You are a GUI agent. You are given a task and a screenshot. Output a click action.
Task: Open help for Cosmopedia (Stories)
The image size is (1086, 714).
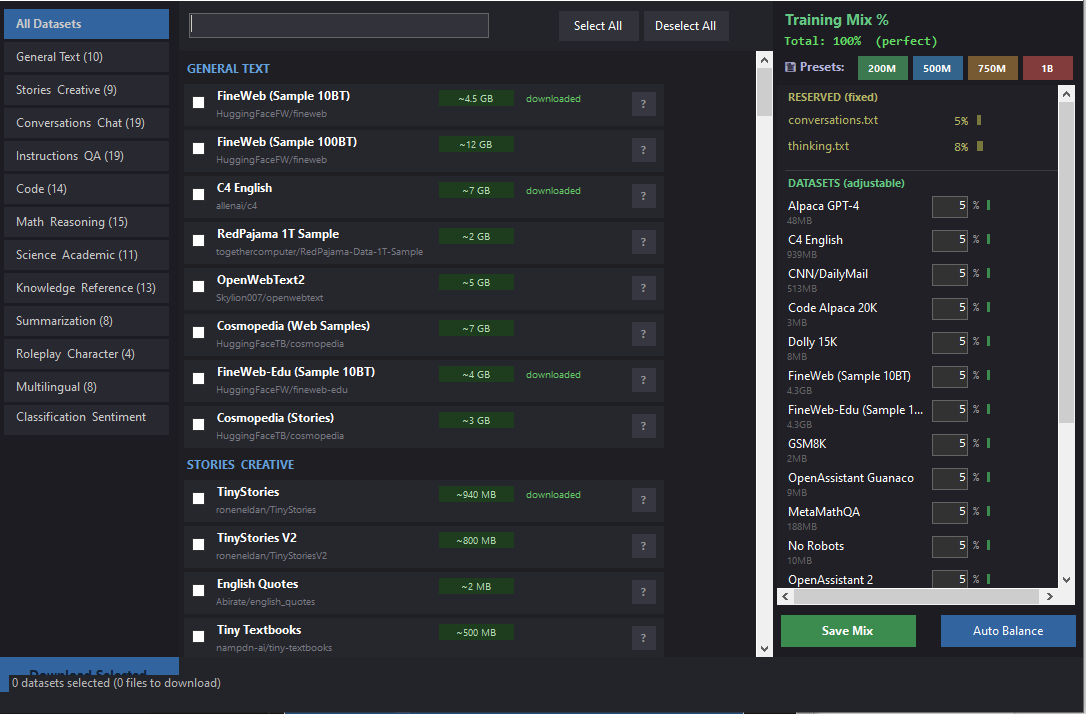coord(643,426)
